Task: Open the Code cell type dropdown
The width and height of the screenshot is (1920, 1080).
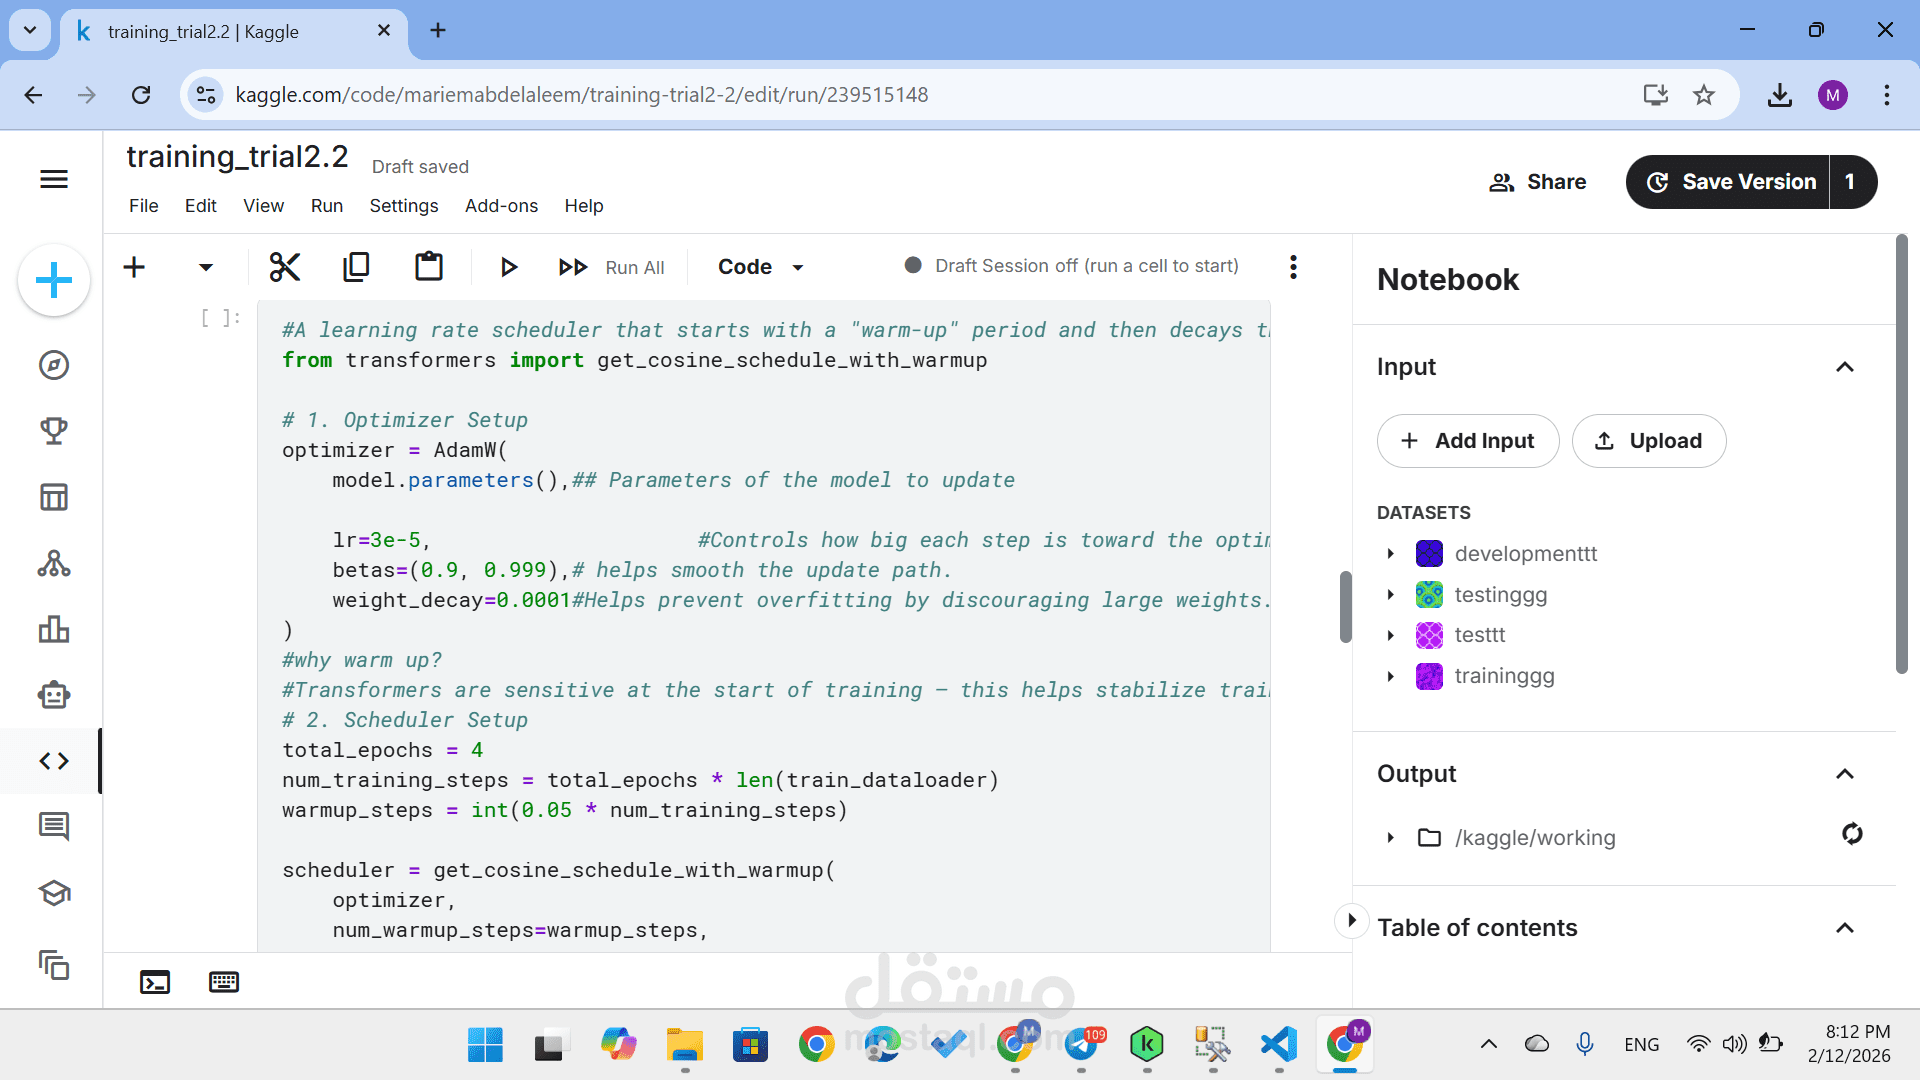Action: click(x=761, y=267)
